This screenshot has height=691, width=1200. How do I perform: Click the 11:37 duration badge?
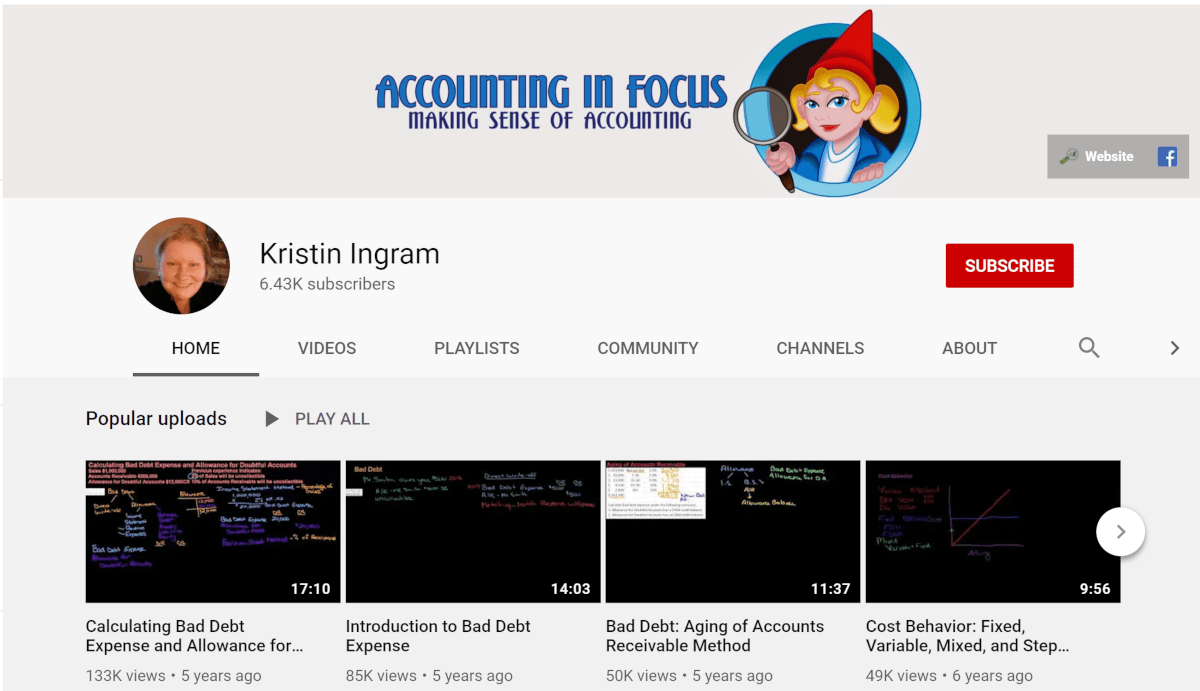830,589
